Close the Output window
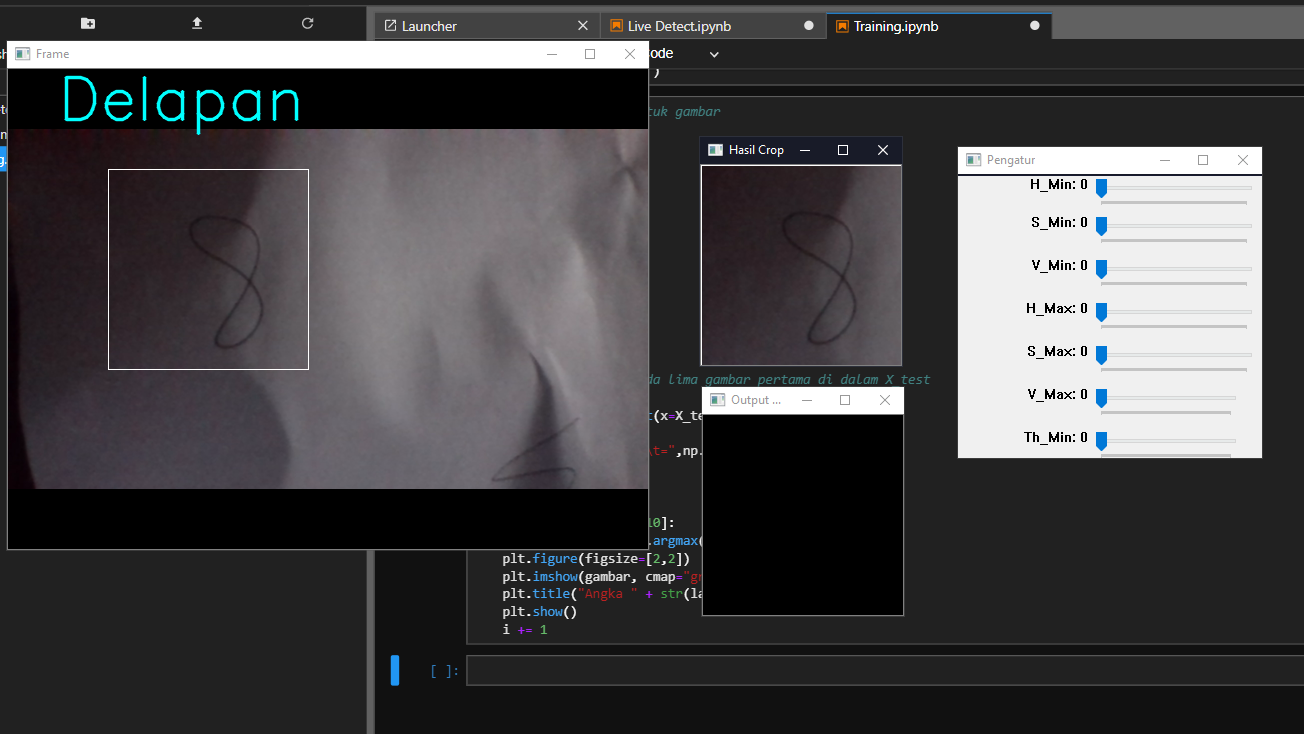 pyautogui.click(x=884, y=400)
